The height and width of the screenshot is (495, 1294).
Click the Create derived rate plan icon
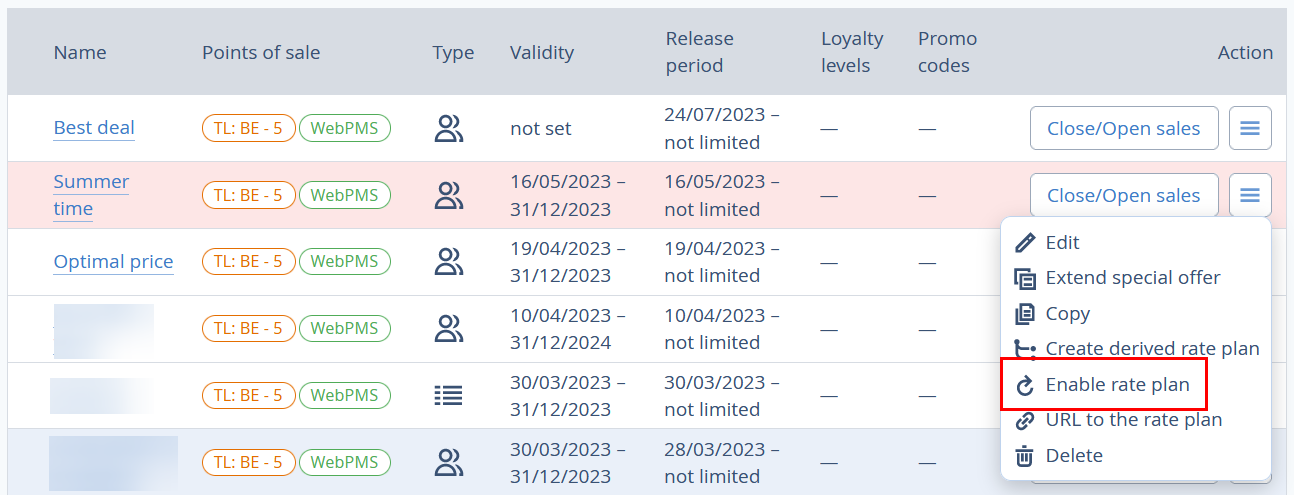pyautogui.click(x=1025, y=349)
